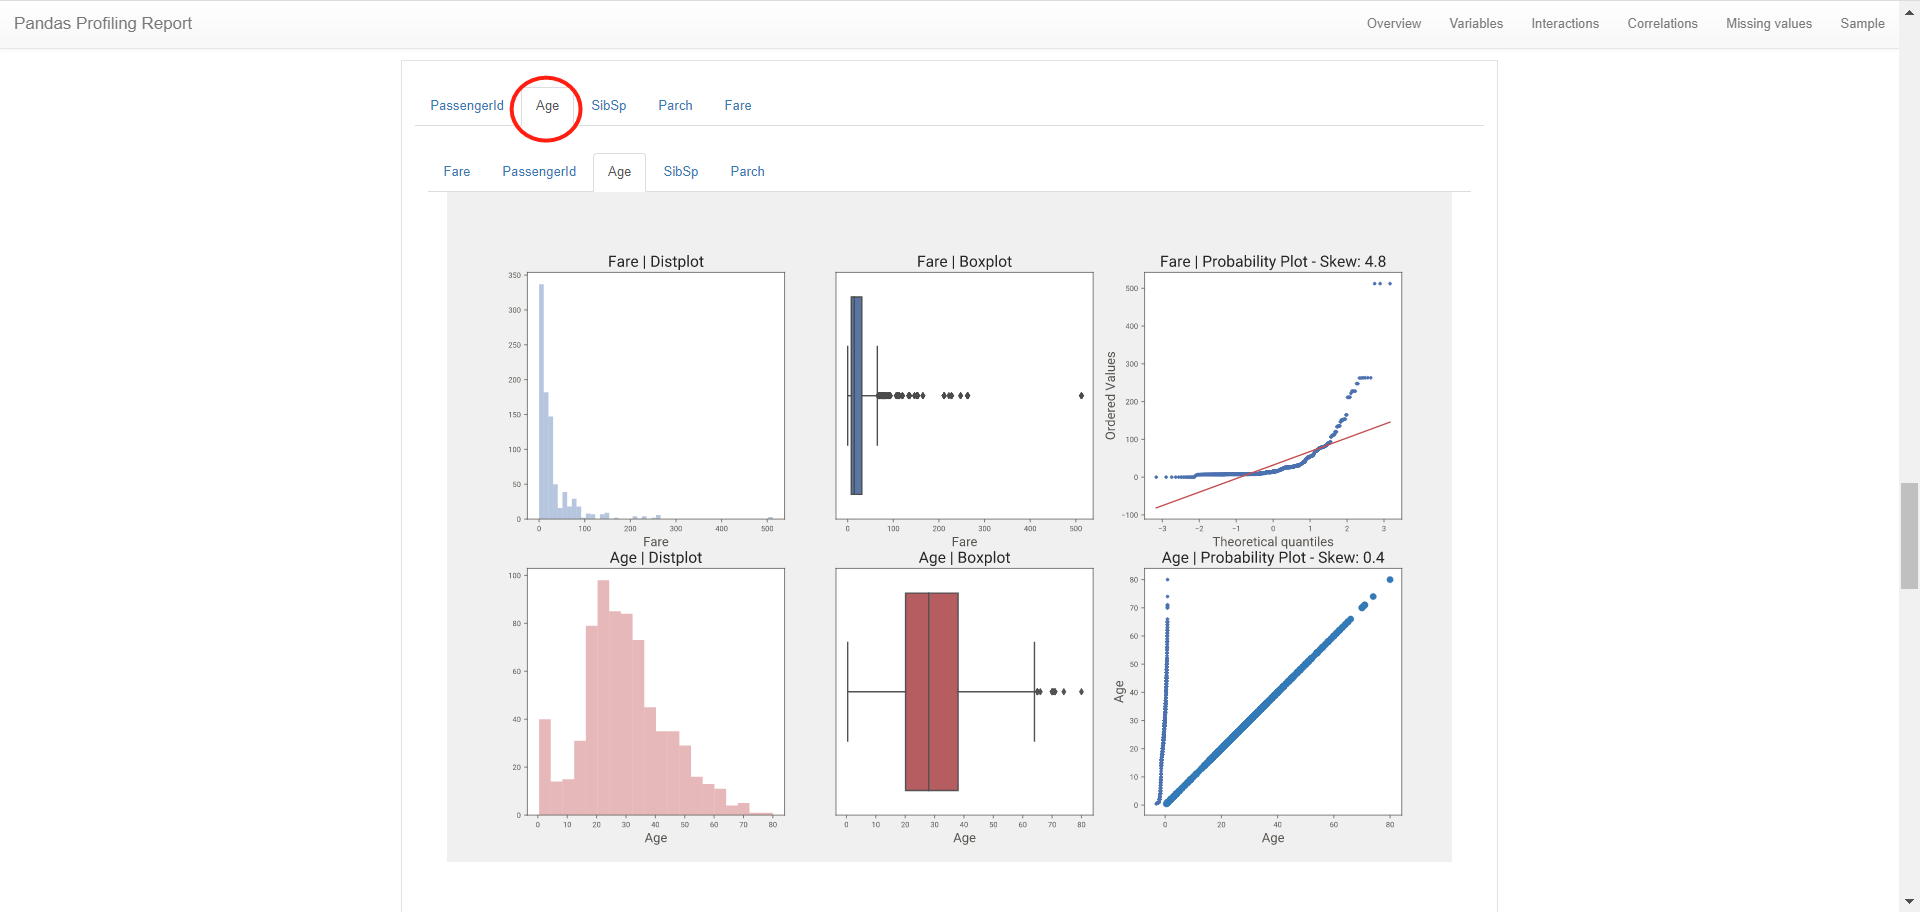The image size is (1920, 912).
Task: Click the Fare Distplot histogram
Action: [655, 396]
